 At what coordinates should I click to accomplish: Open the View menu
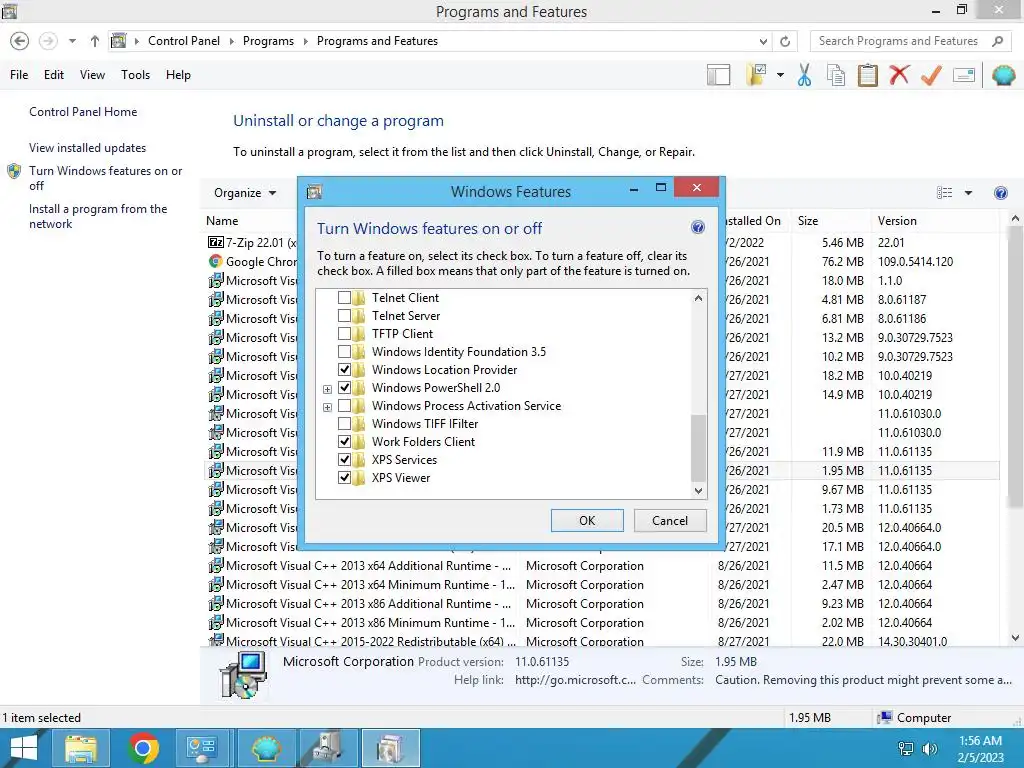coord(92,75)
